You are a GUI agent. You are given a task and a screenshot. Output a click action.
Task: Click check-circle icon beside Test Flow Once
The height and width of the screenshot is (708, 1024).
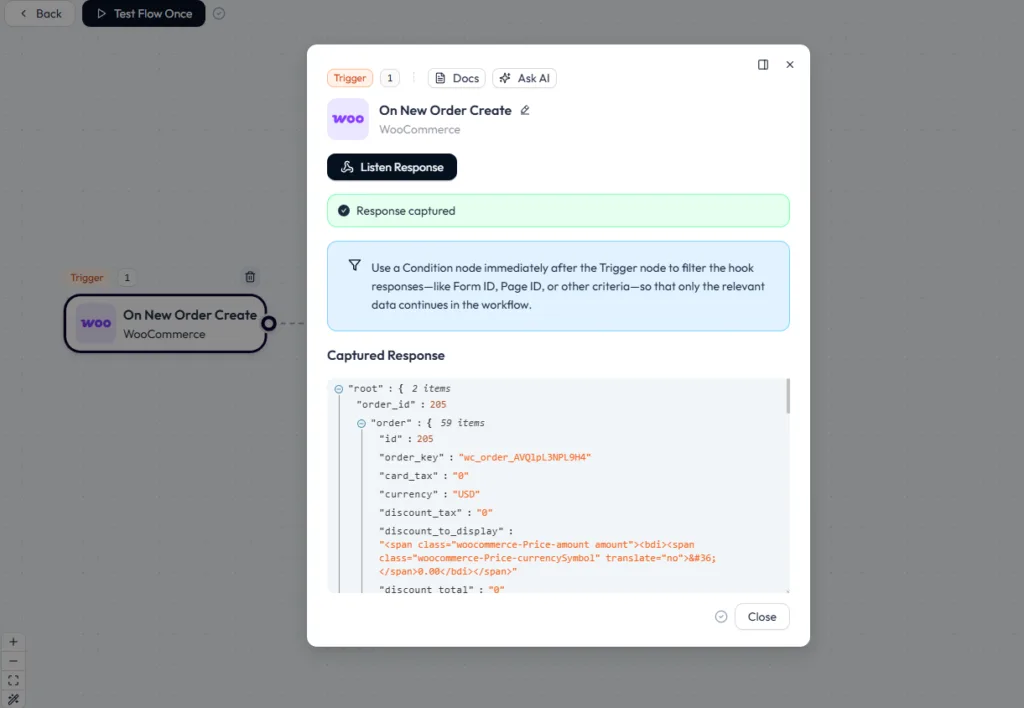(x=219, y=13)
